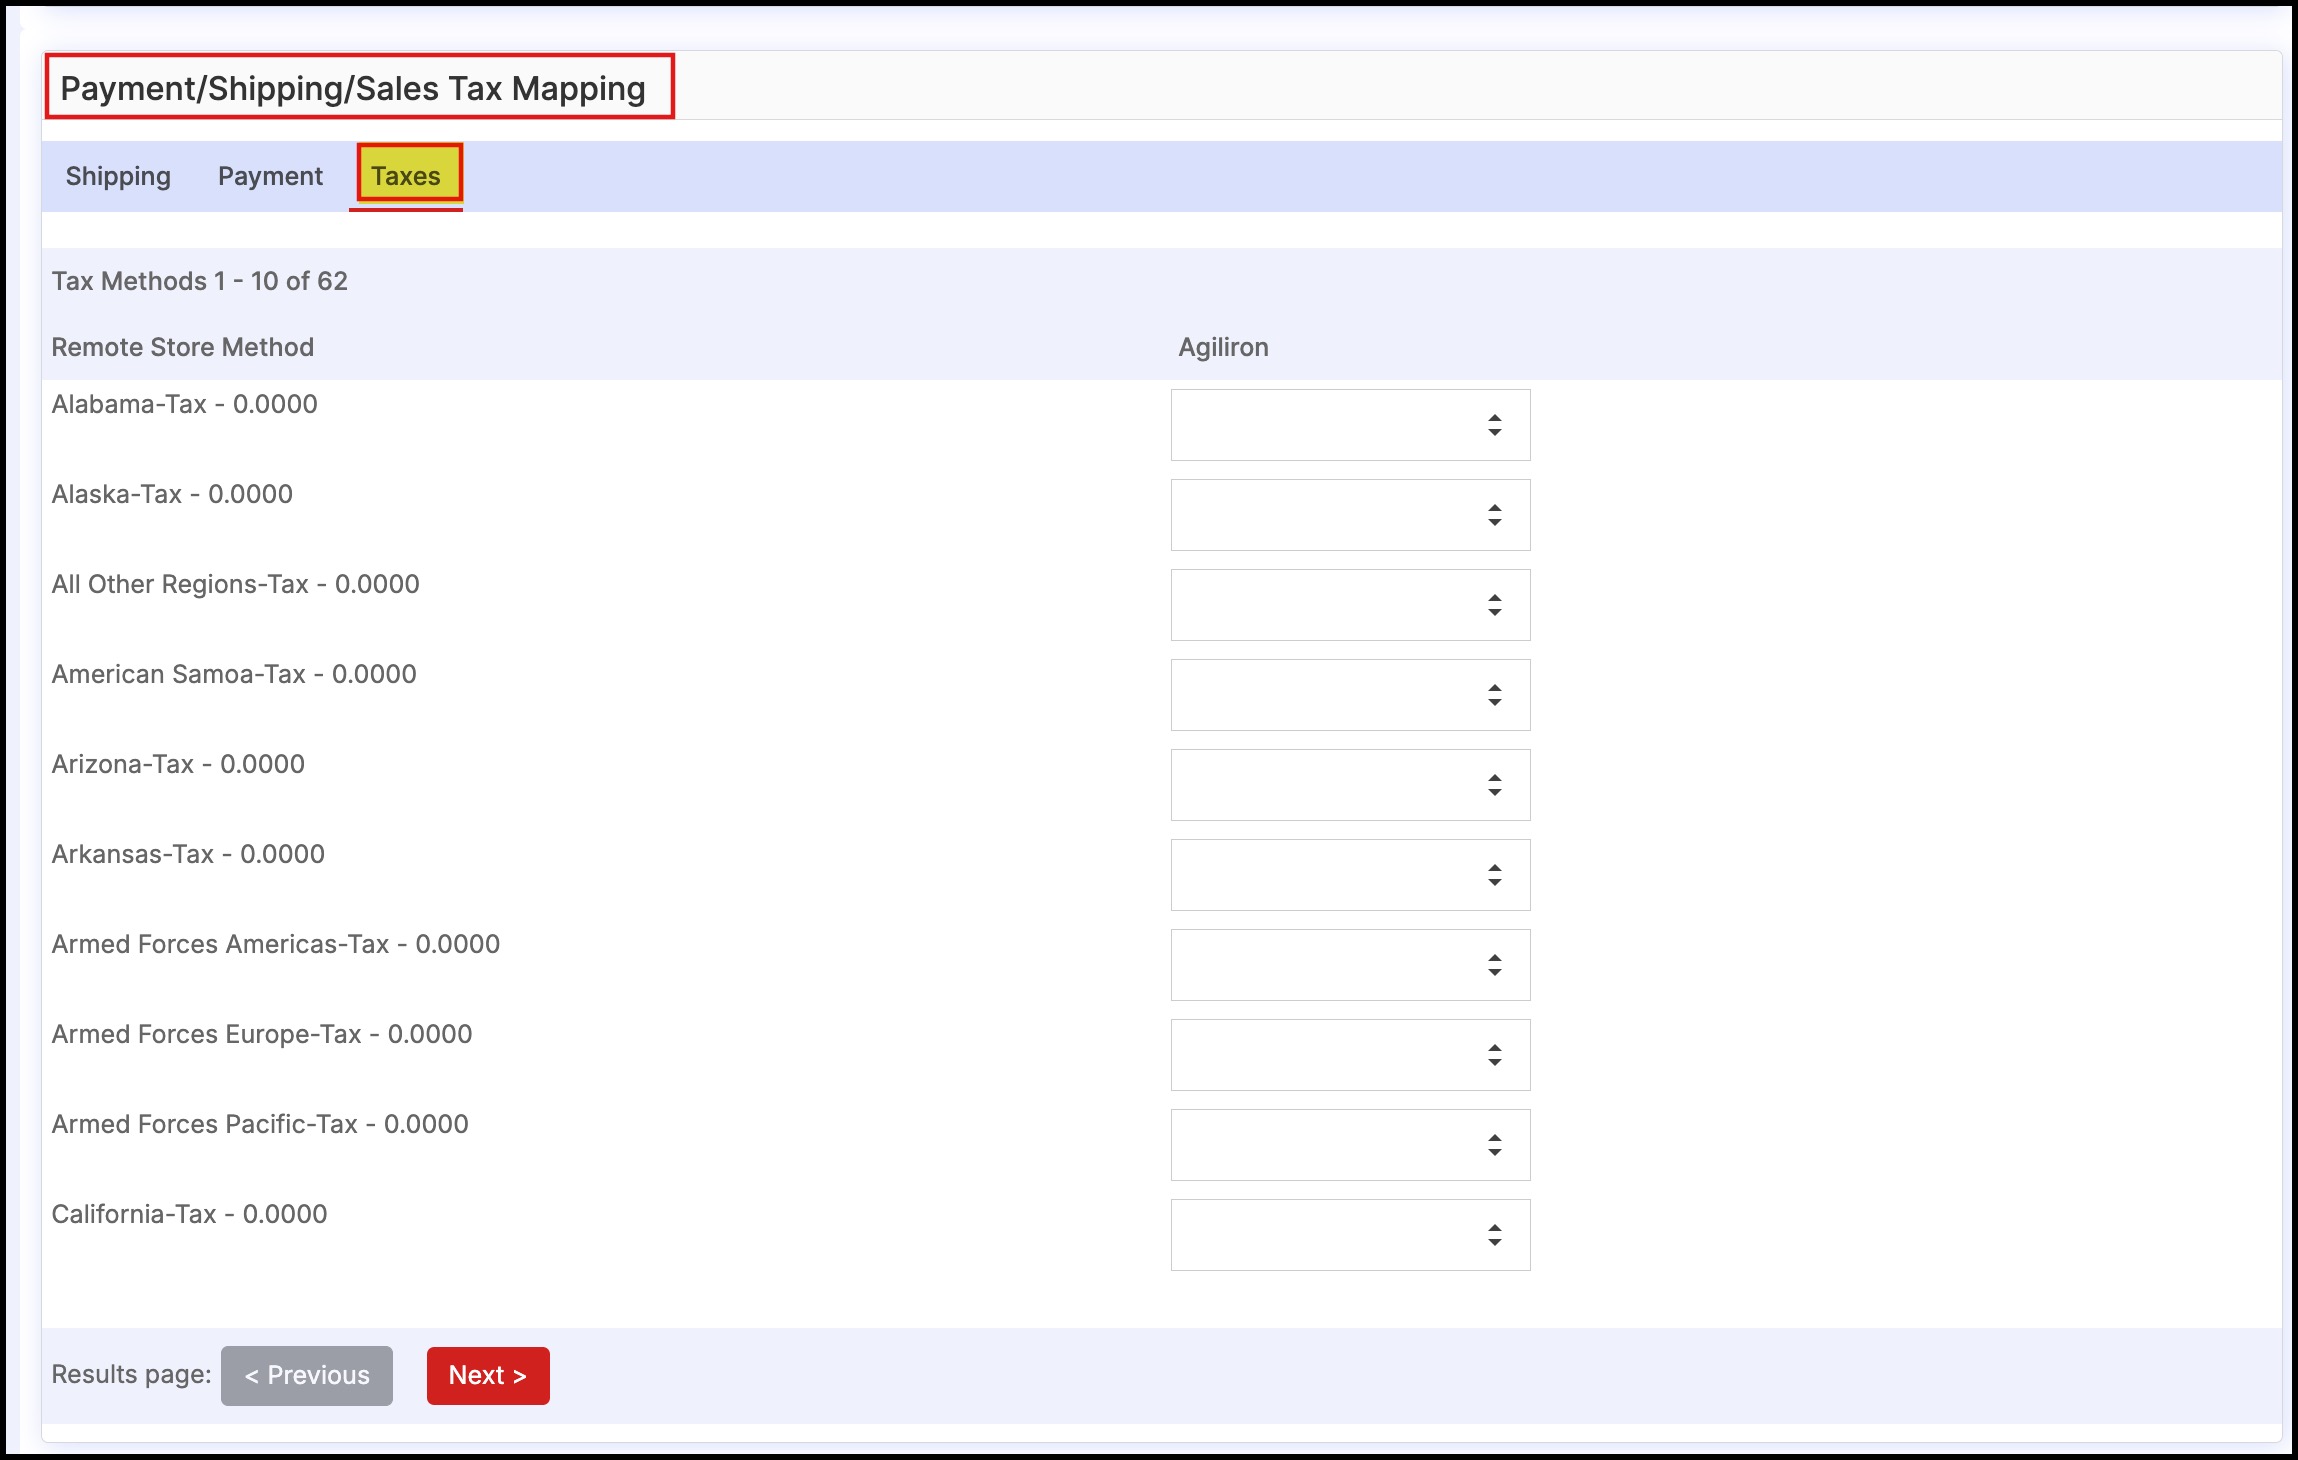Click the Payment/Shipping/Sales Tax Mapping heading
This screenshot has height=1460, width=2298.
[x=353, y=88]
